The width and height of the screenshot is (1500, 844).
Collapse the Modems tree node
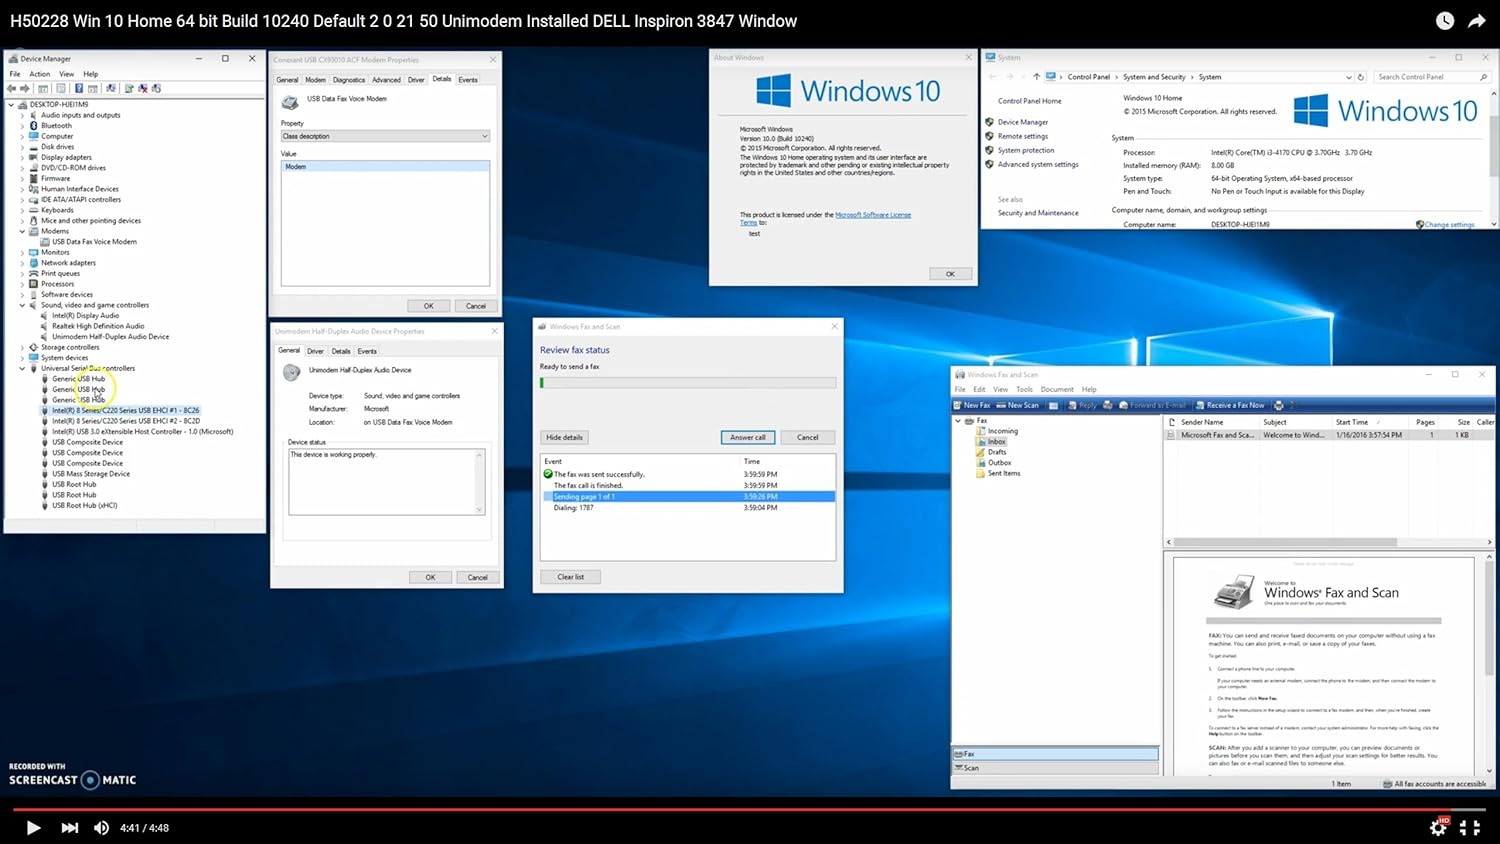[x=22, y=231]
